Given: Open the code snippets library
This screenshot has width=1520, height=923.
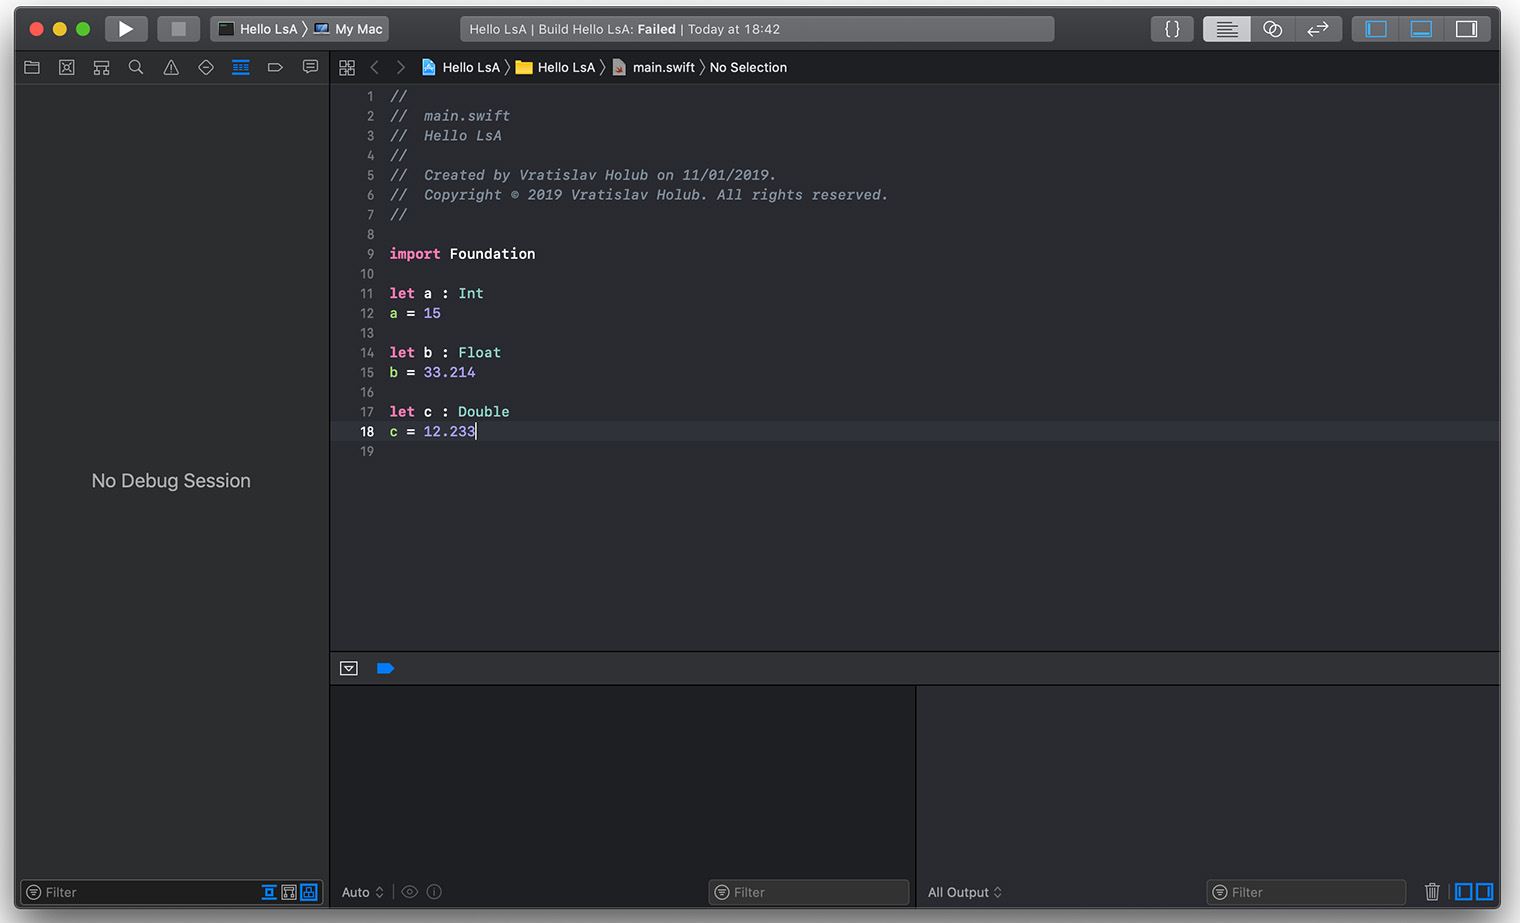Looking at the screenshot, I should 1172,29.
